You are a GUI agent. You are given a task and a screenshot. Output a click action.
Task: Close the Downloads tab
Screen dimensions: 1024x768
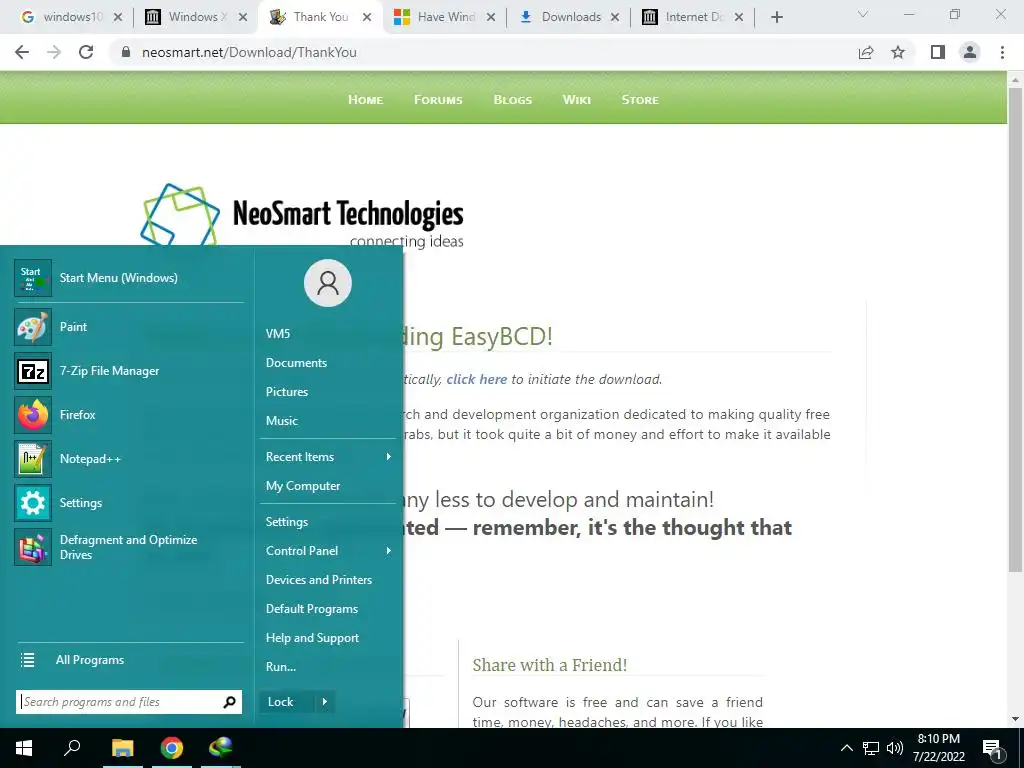(x=615, y=17)
